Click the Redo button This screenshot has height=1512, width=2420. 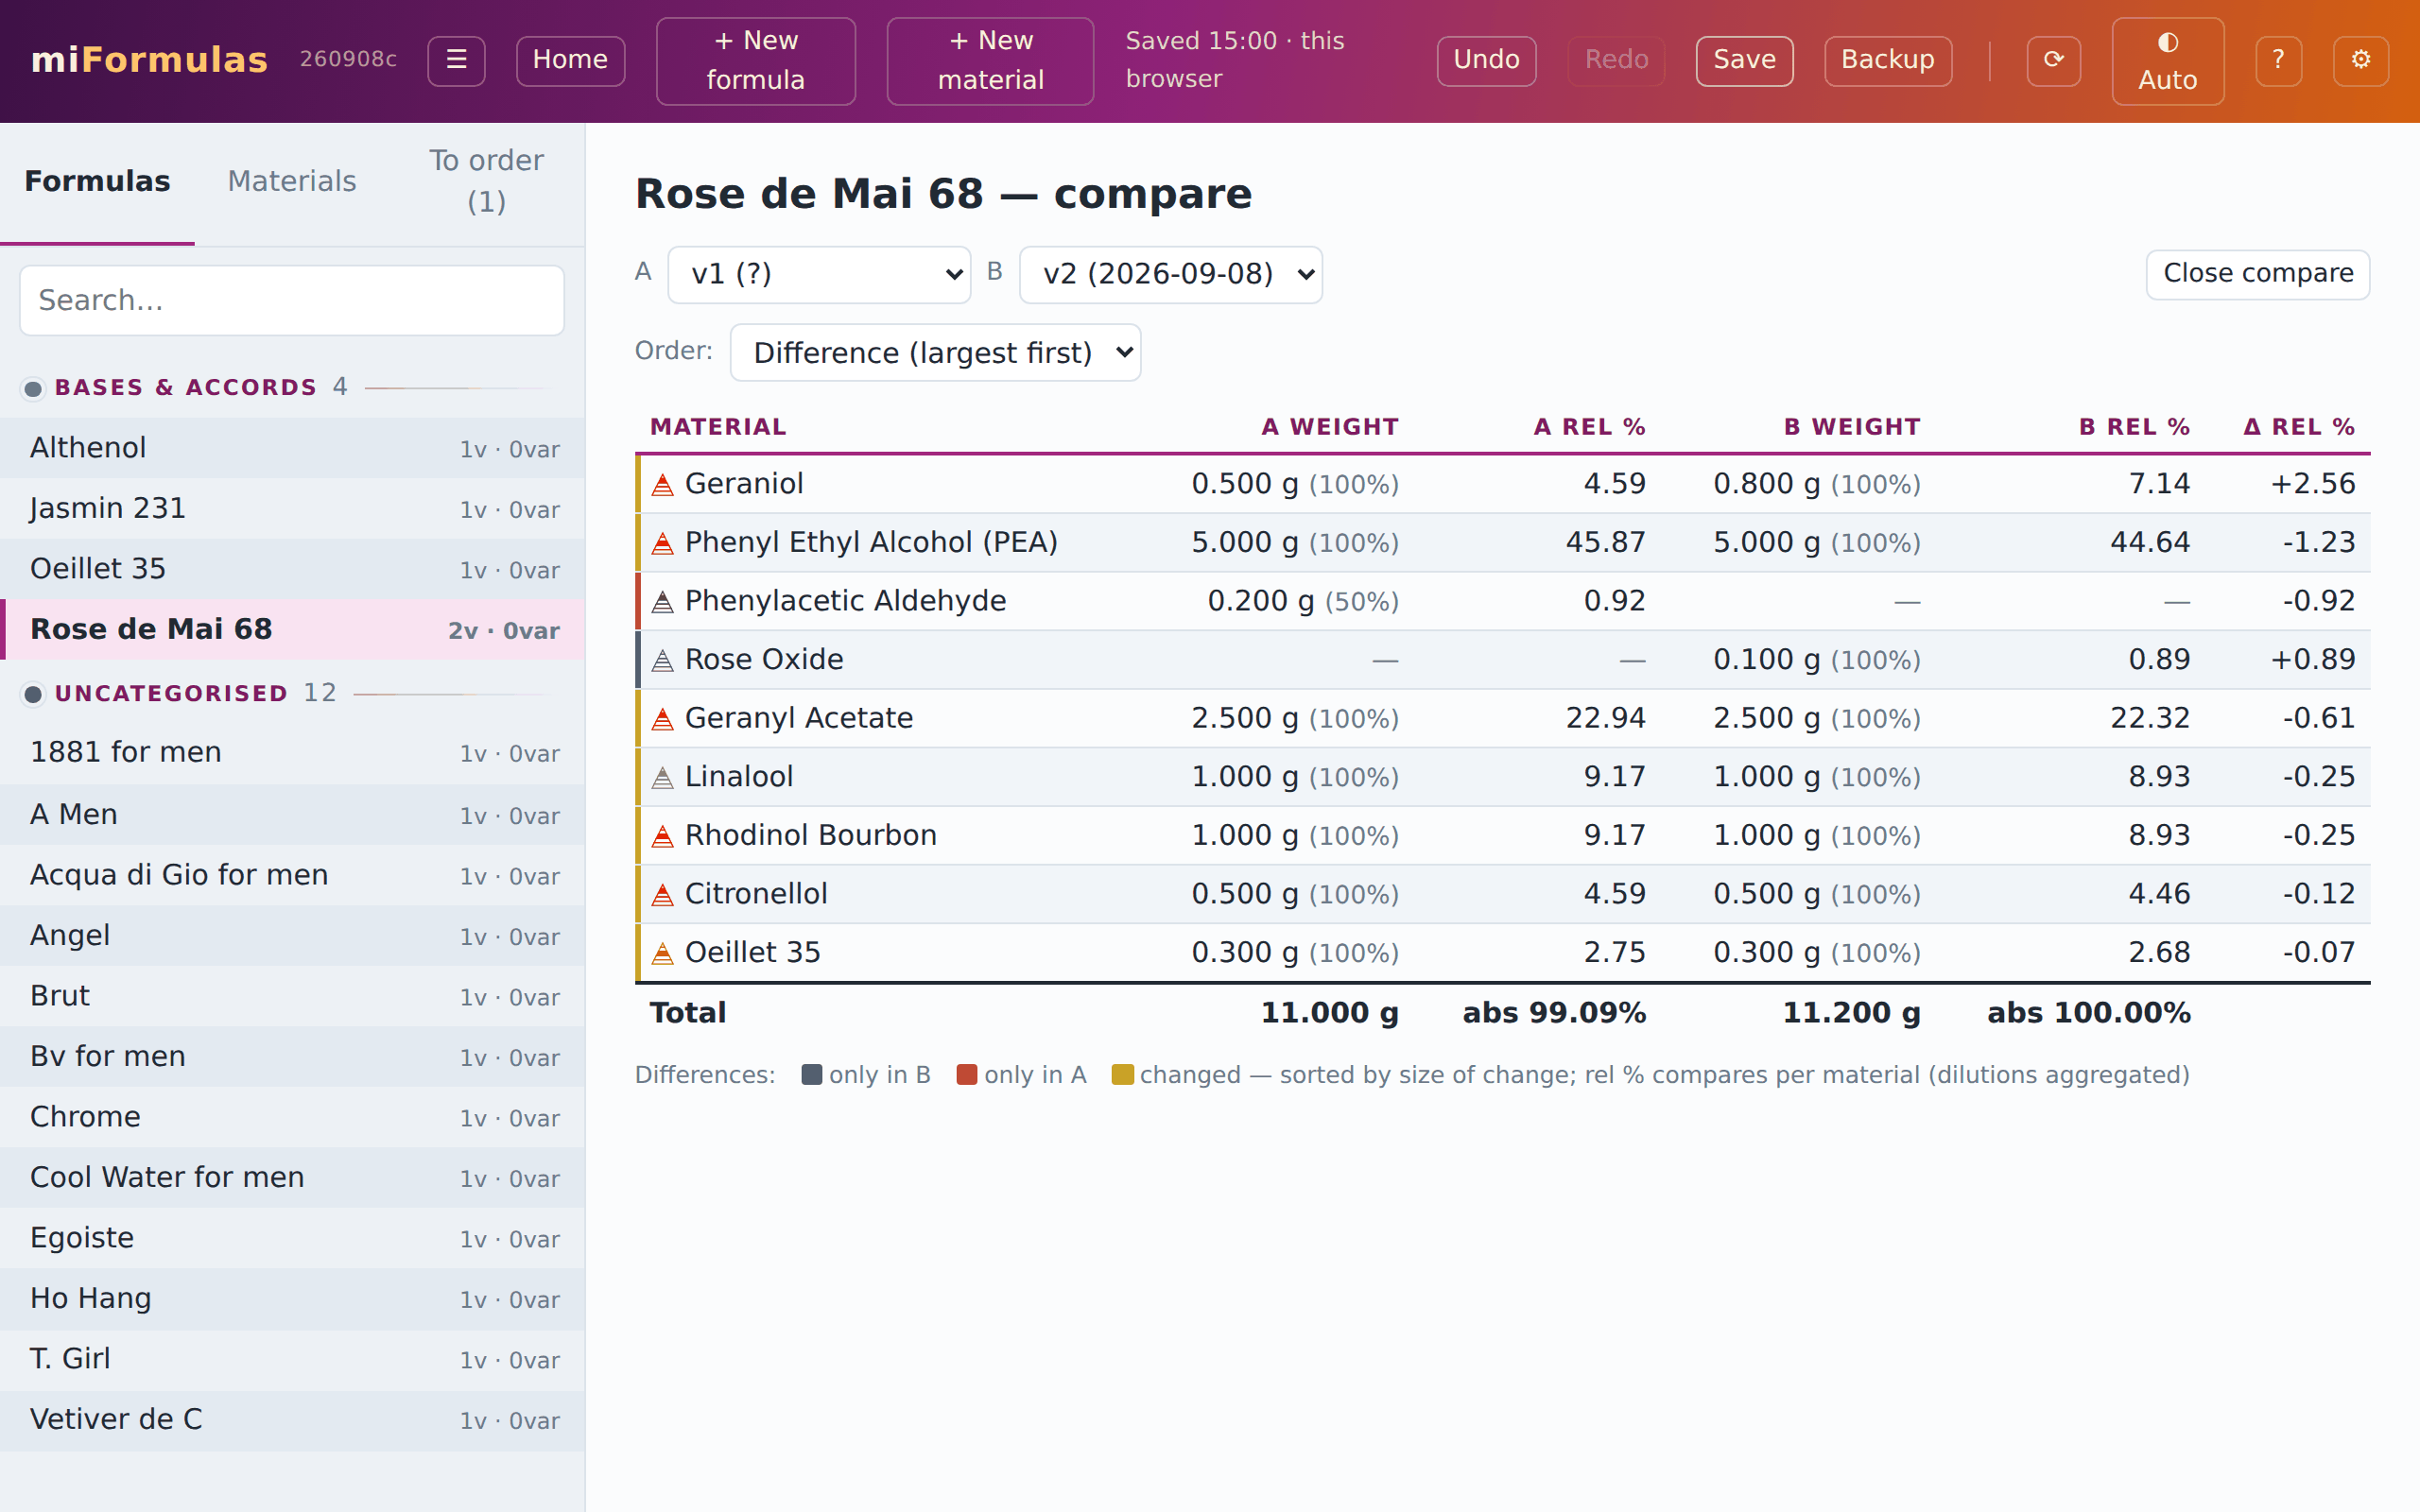click(x=1616, y=60)
